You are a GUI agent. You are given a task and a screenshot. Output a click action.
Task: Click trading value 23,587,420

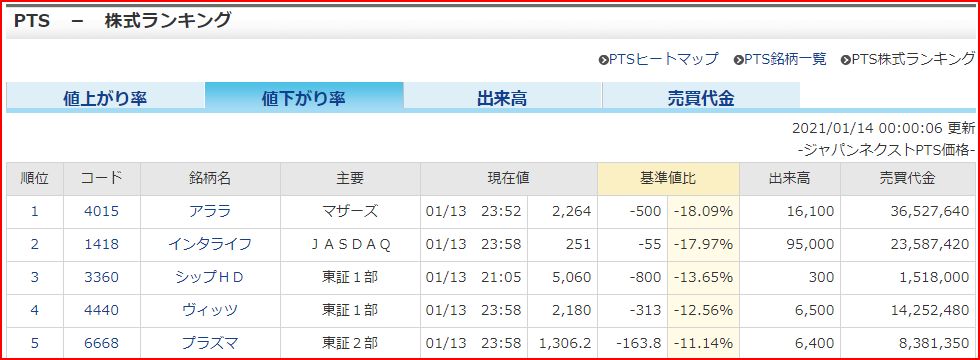point(929,244)
